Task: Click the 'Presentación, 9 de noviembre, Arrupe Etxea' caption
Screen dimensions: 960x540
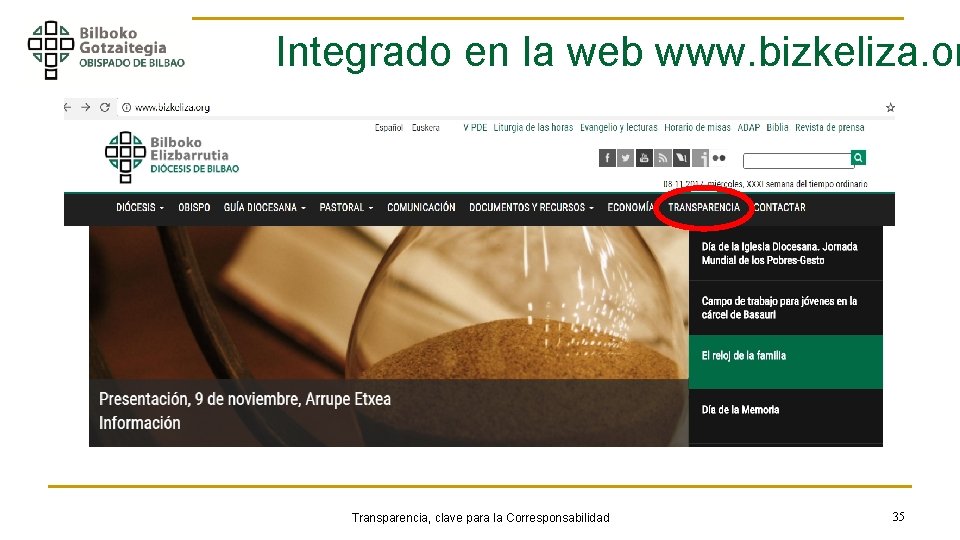Action: 245,399
